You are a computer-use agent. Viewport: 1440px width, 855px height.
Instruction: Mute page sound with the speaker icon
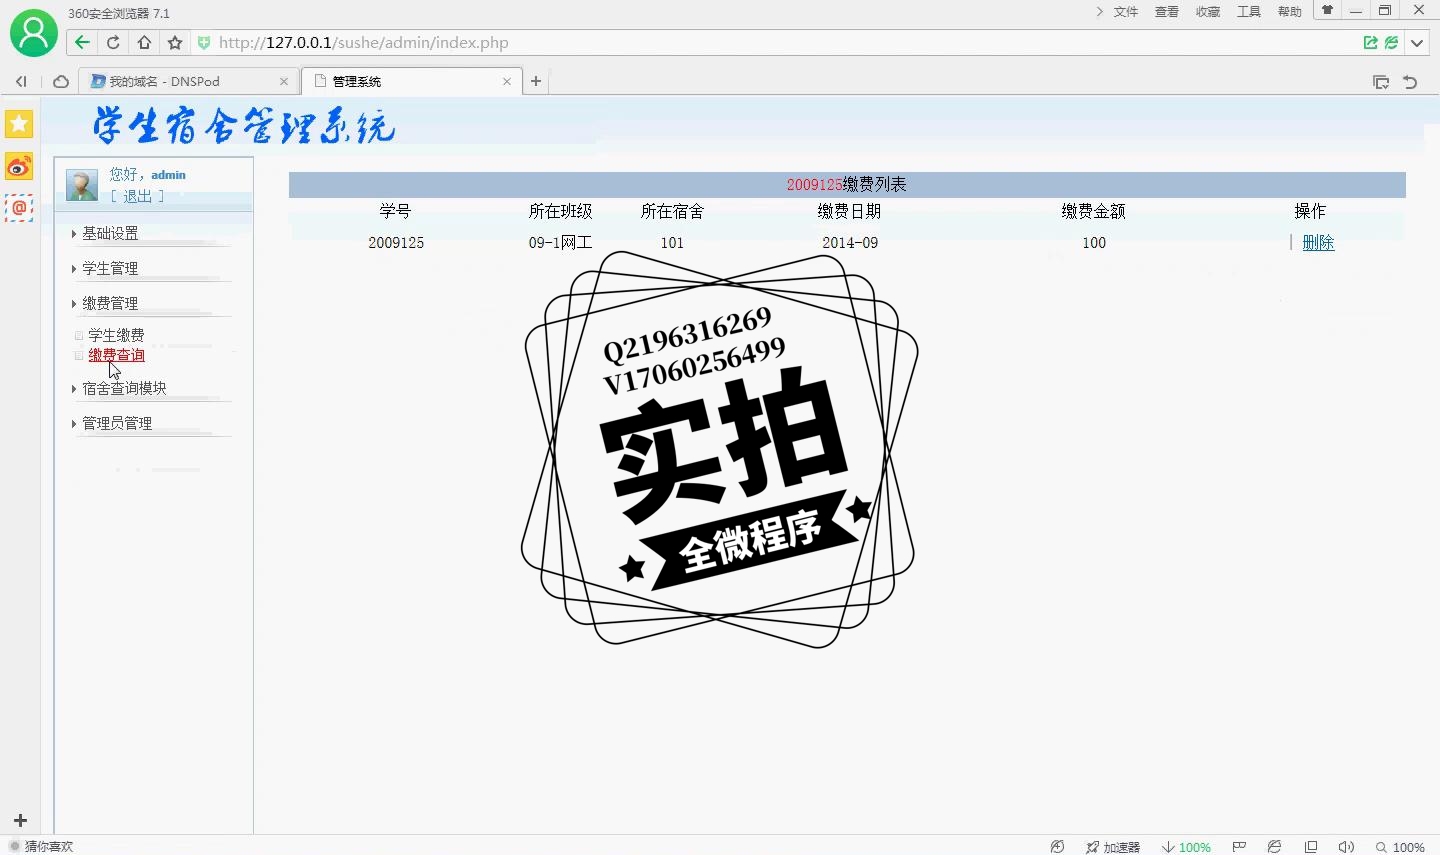point(1346,846)
